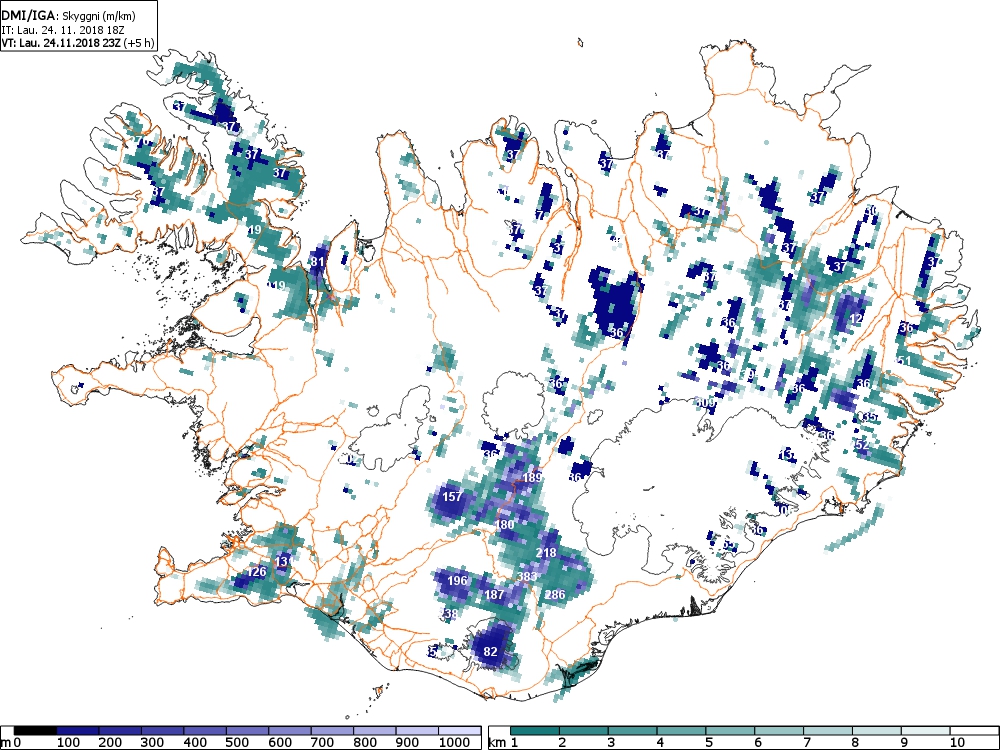The height and width of the screenshot is (750, 1000).
Task: Click the 82 value near the south coast
Action: 490,652
